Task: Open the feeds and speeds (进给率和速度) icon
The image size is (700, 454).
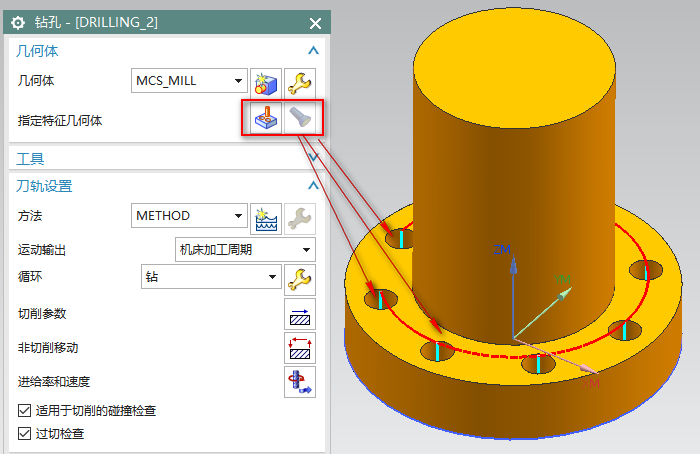Action: pyautogui.click(x=299, y=381)
